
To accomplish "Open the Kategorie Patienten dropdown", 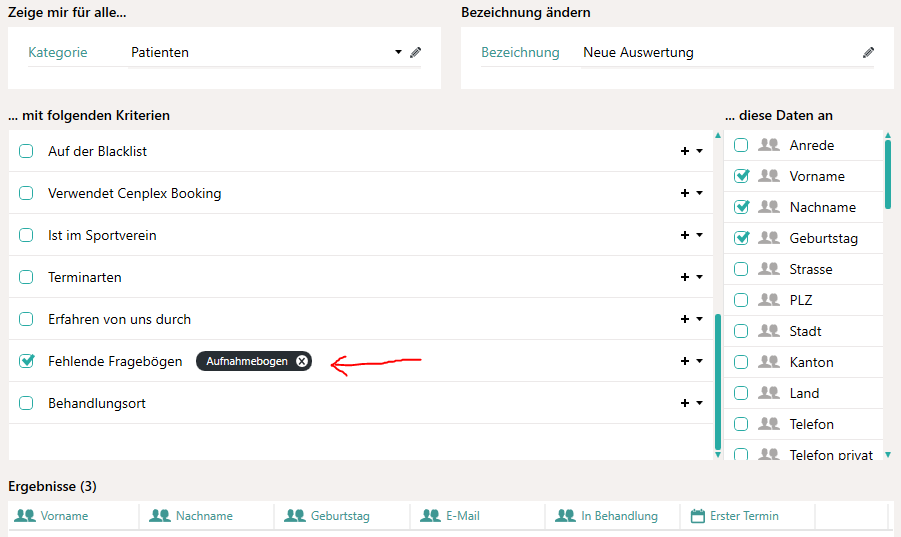I will (x=398, y=53).
